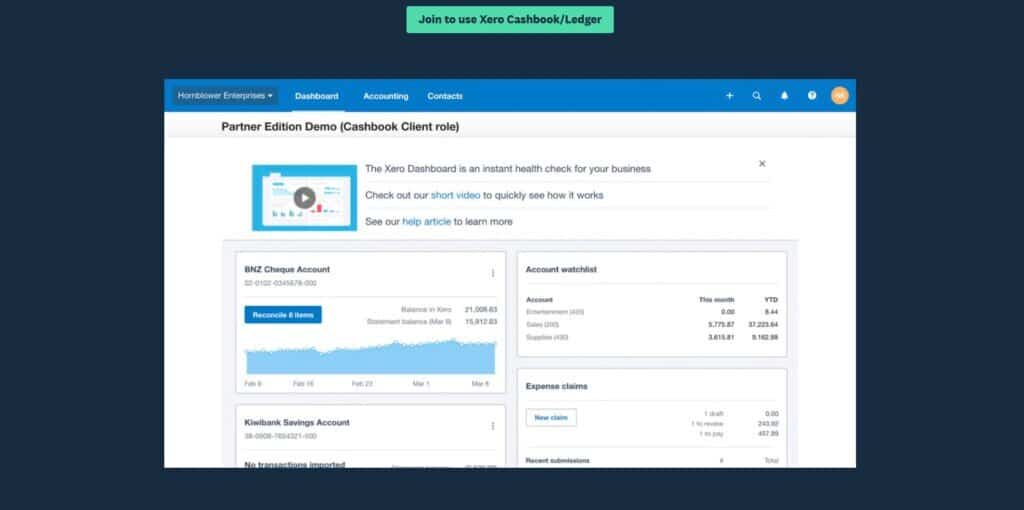The width and height of the screenshot is (1024, 510).
Task: Switch to the Dashboard tab
Action: point(316,96)
